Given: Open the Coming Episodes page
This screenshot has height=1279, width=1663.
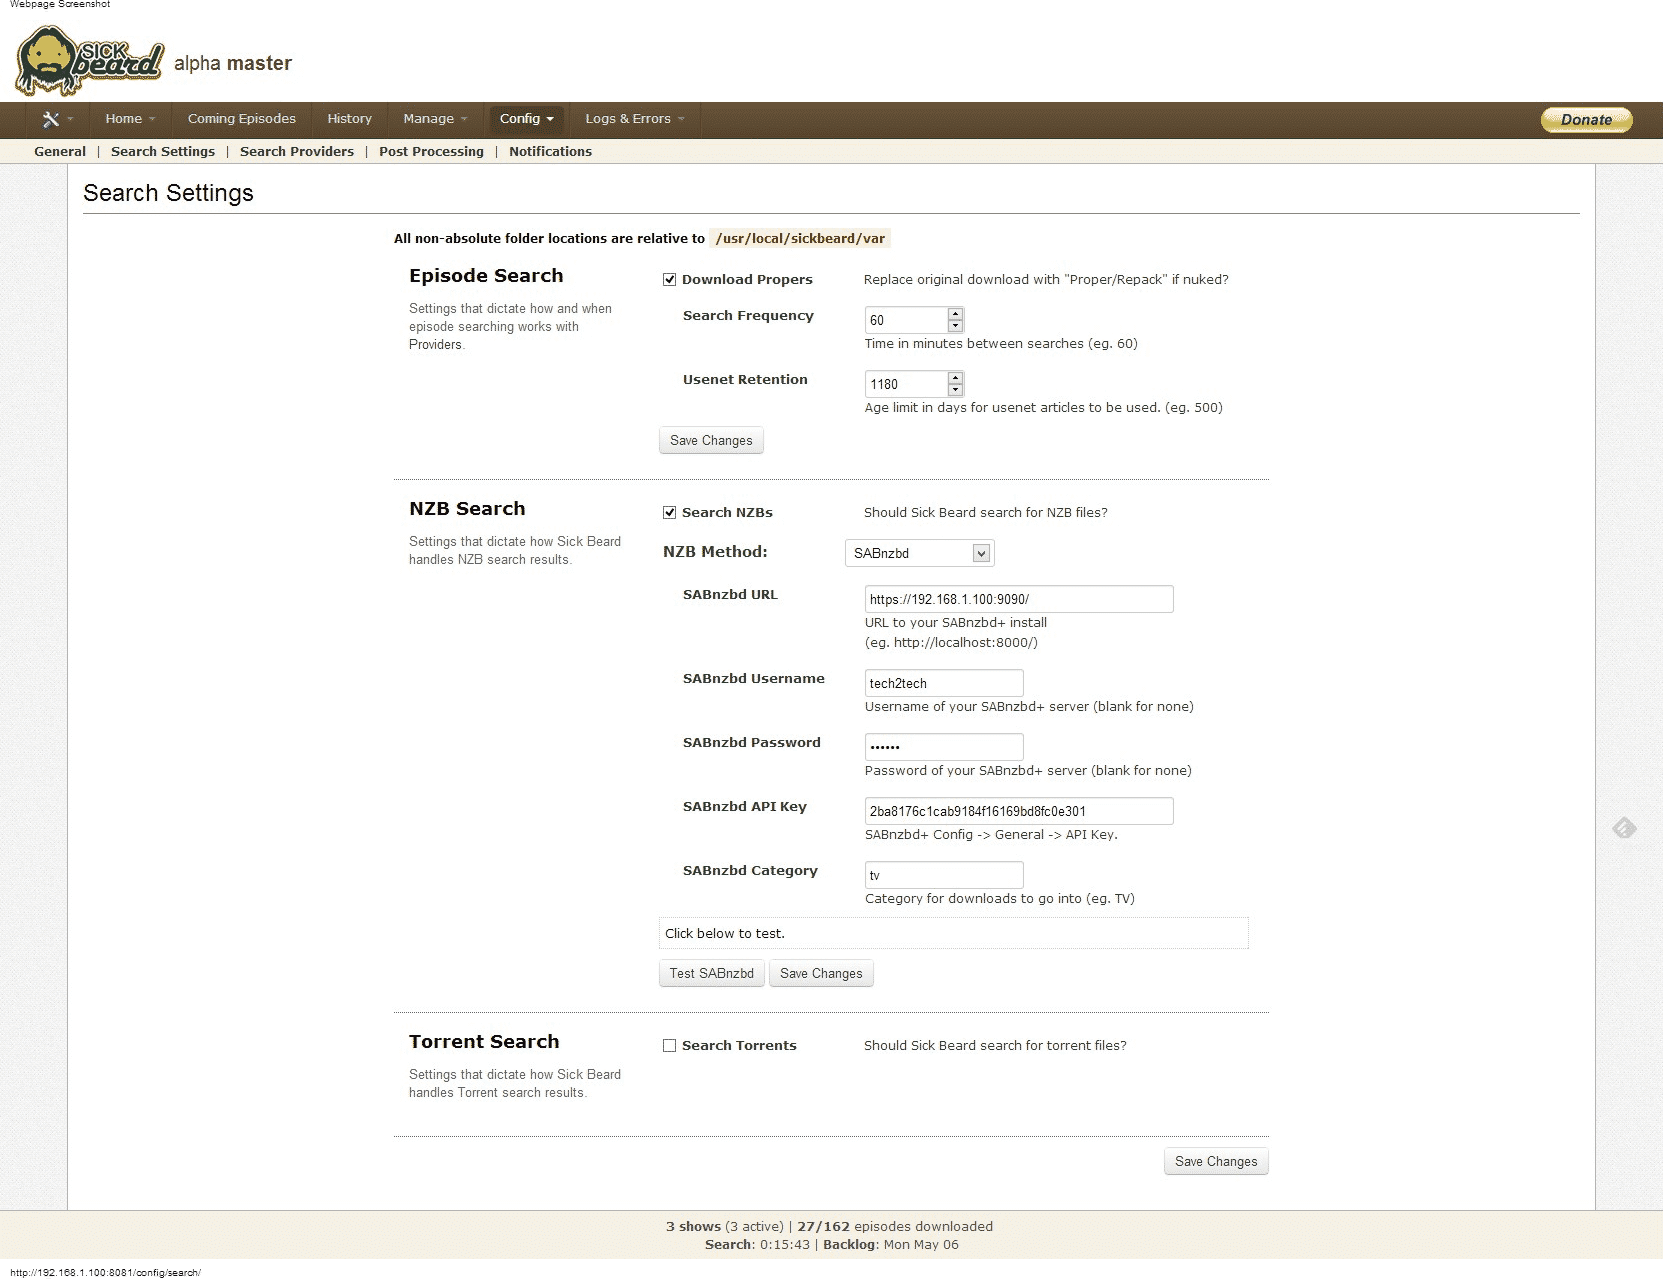Looking at the screenshot, I should point(241,119).
